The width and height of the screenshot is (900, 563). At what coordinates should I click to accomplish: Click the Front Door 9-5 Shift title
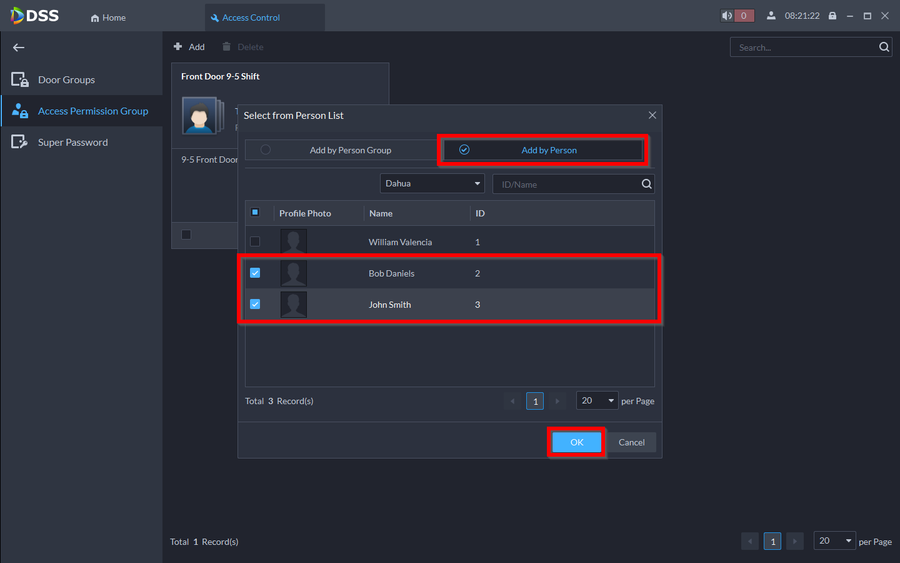(x=220, y=76)
